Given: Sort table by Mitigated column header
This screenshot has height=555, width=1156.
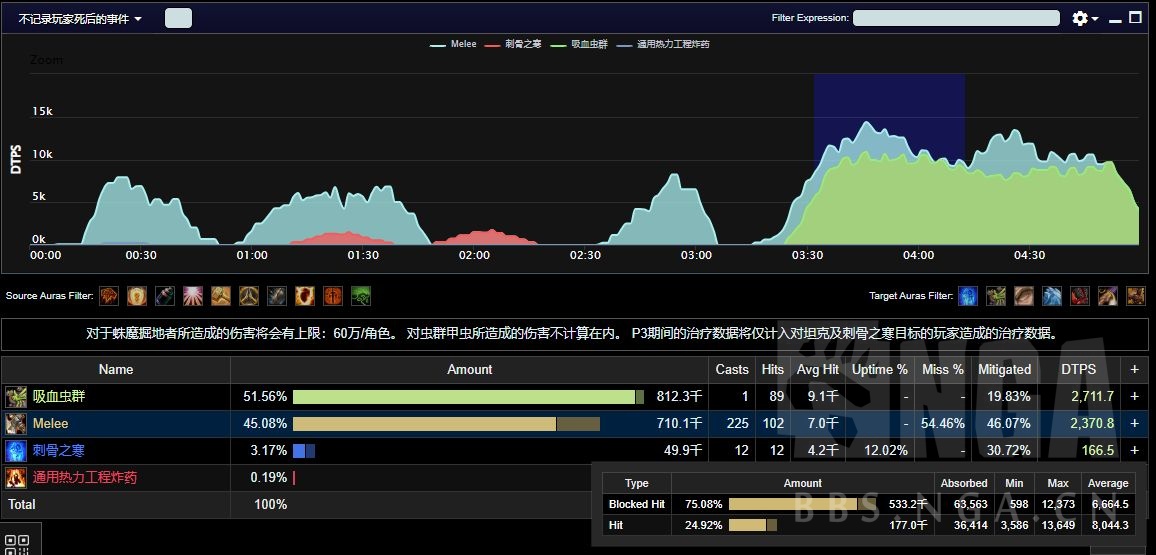Looking at the screenshot, I should (x=1004, y=369).
